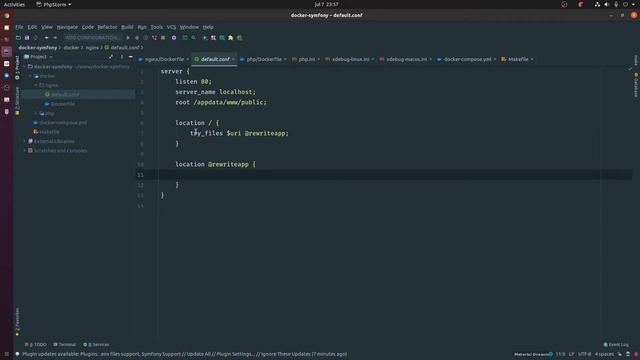
Task: Click the clock in the top bar
Action: (x=326, y=4)
